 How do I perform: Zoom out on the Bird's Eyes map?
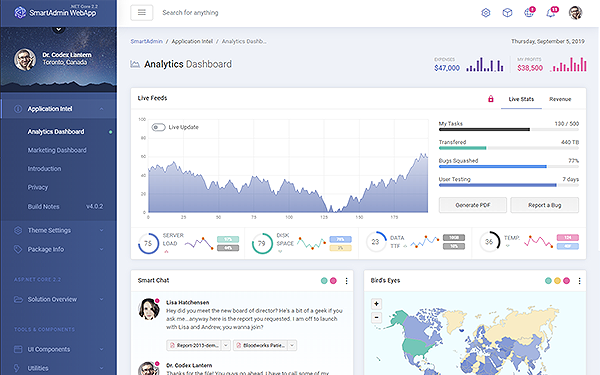377,318
